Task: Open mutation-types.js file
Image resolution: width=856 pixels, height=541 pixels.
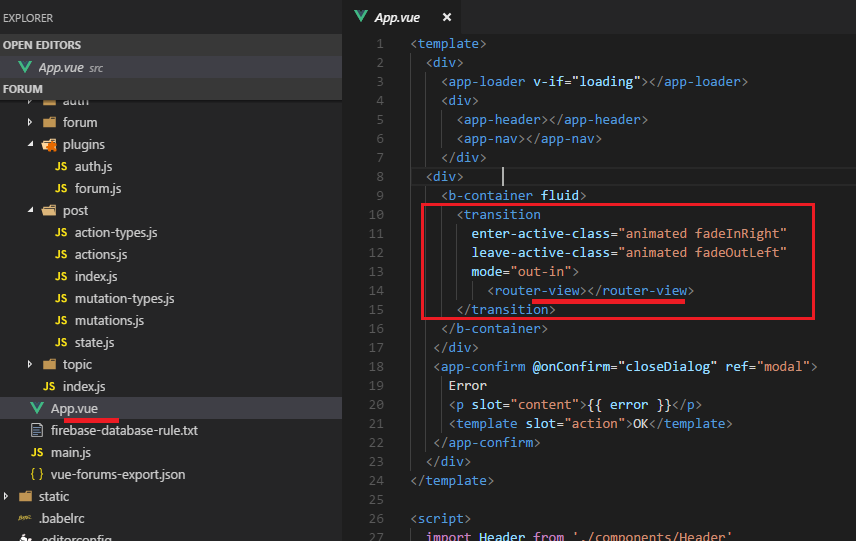Action: [124, 299]
